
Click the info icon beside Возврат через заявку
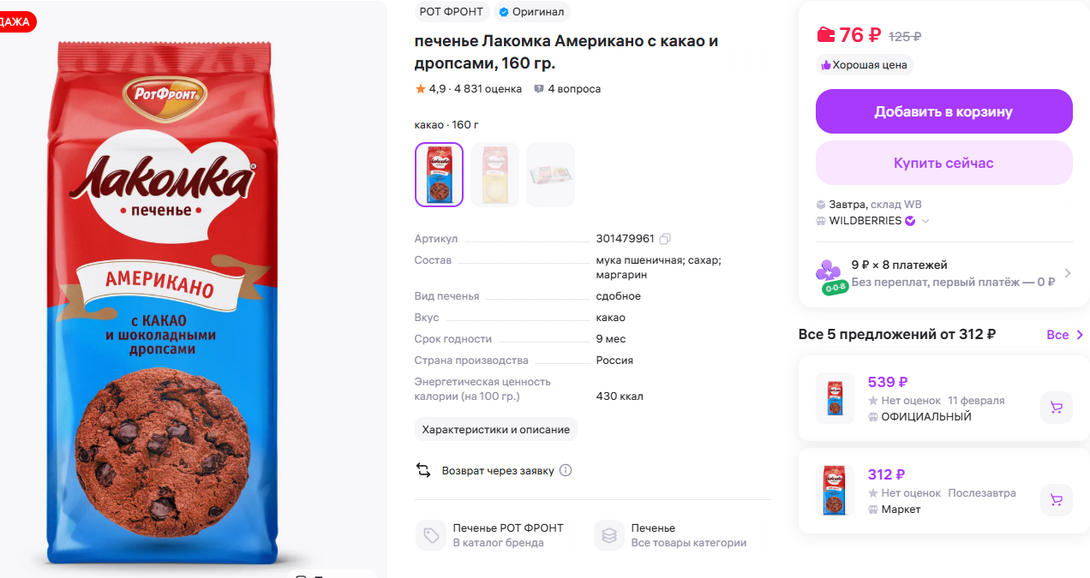[x=566, y=470]
